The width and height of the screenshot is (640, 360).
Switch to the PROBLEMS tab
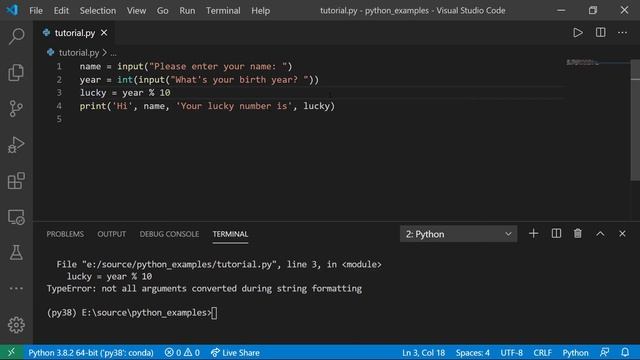coord(65,234)
